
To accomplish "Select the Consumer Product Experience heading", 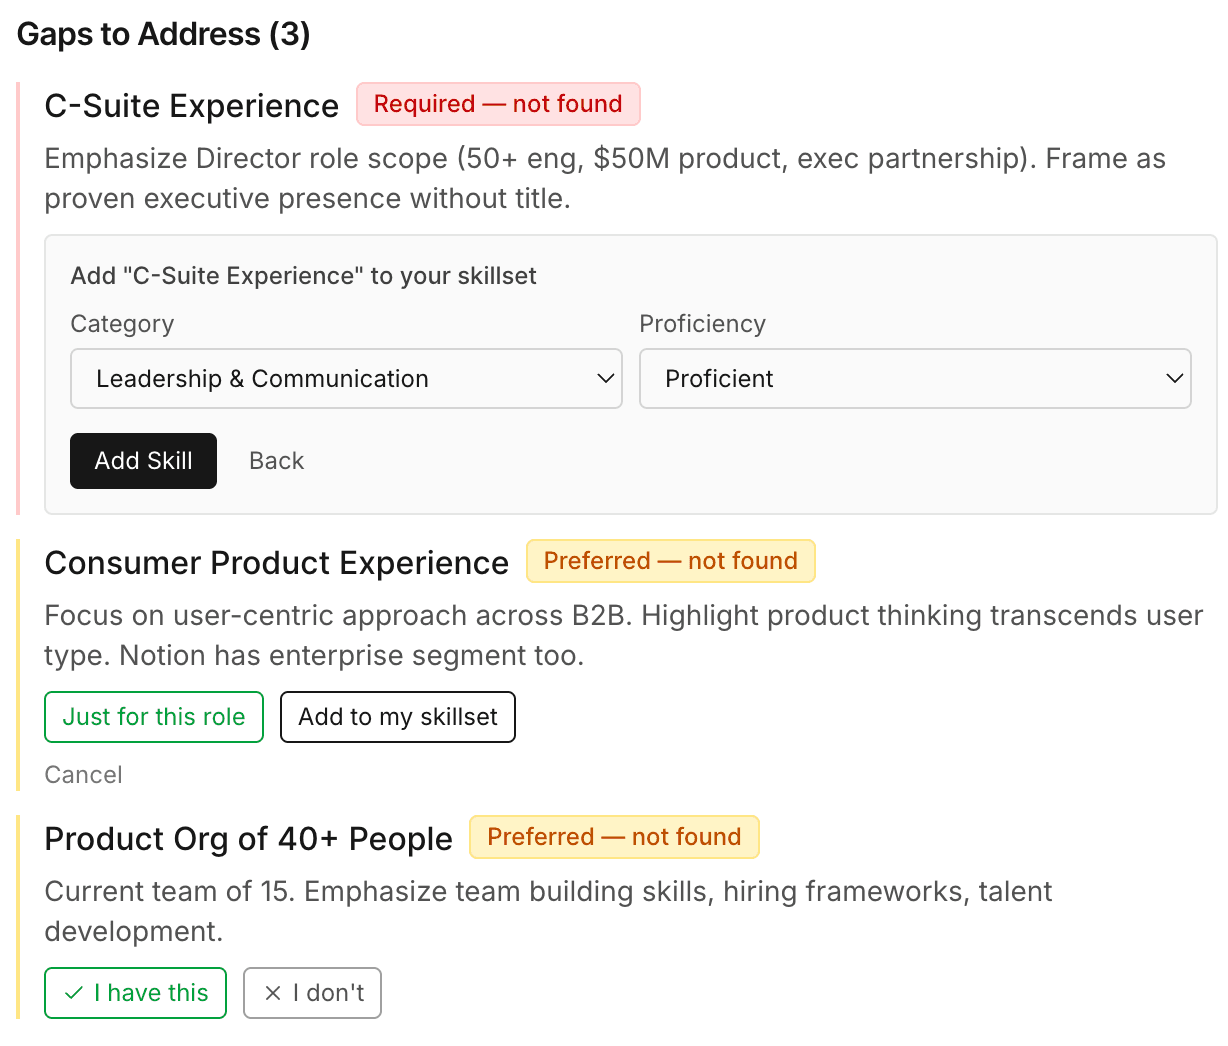I will (x=277, y=562).
